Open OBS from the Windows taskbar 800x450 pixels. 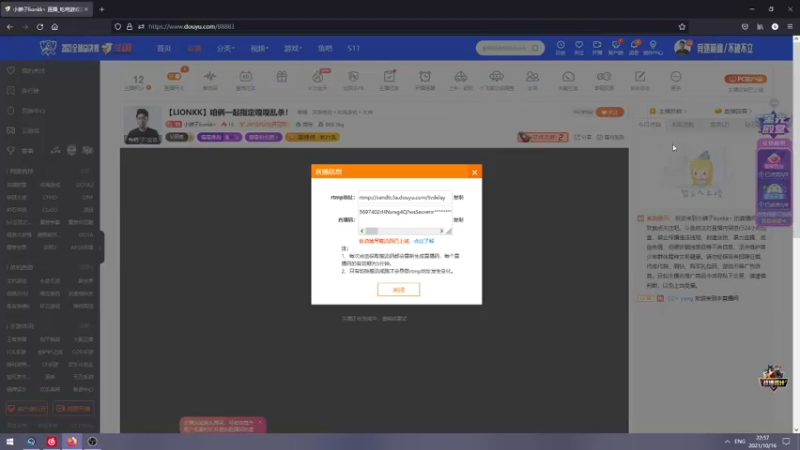pos(92,441)
